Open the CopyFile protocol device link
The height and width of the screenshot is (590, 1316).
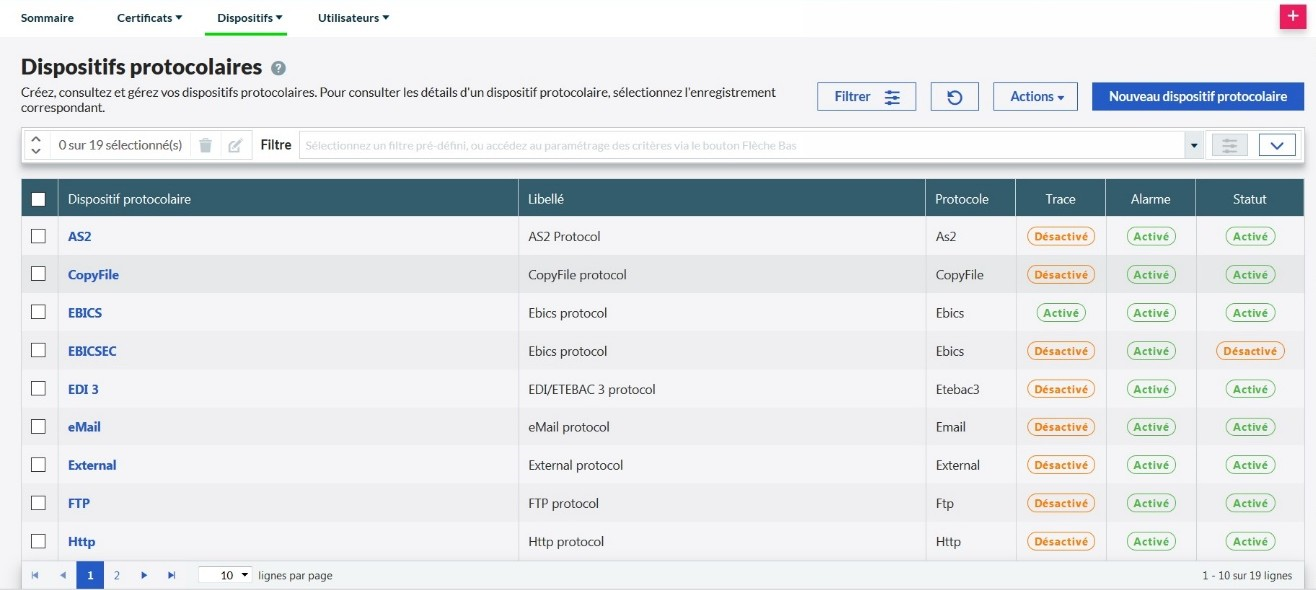[x=93, y=275]
